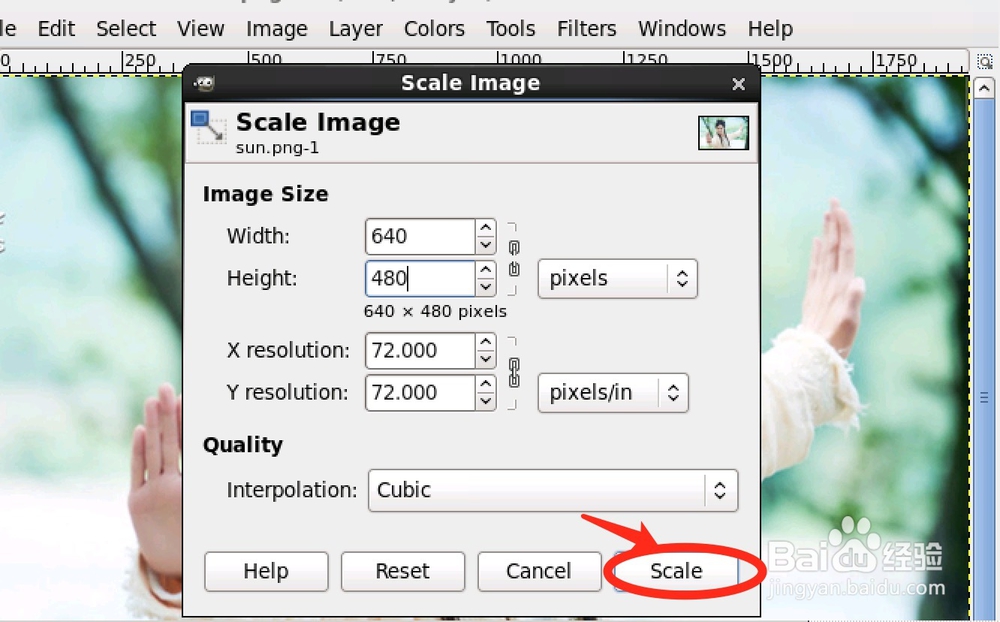Click the Reset button
Screen dimensions: 1000x622
pyautogui.click(x=402, y=572)
